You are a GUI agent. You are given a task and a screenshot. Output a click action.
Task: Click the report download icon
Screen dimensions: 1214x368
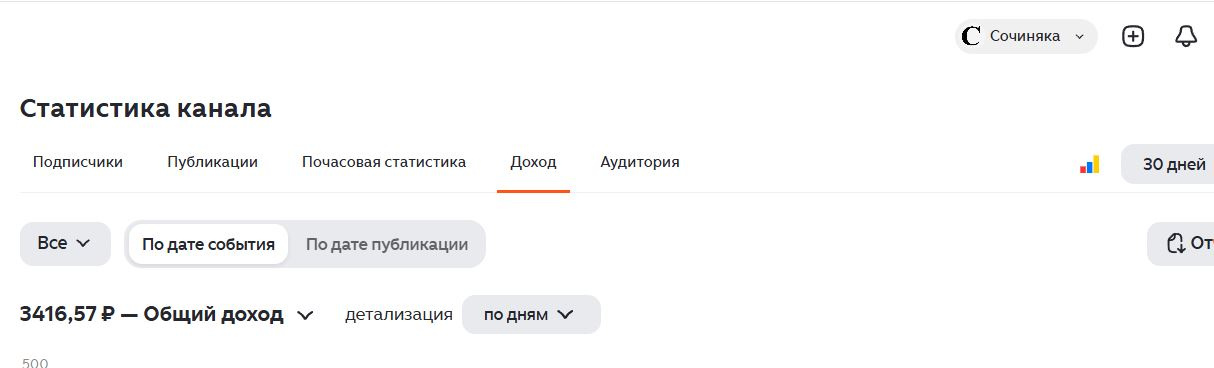(1176, 243)
